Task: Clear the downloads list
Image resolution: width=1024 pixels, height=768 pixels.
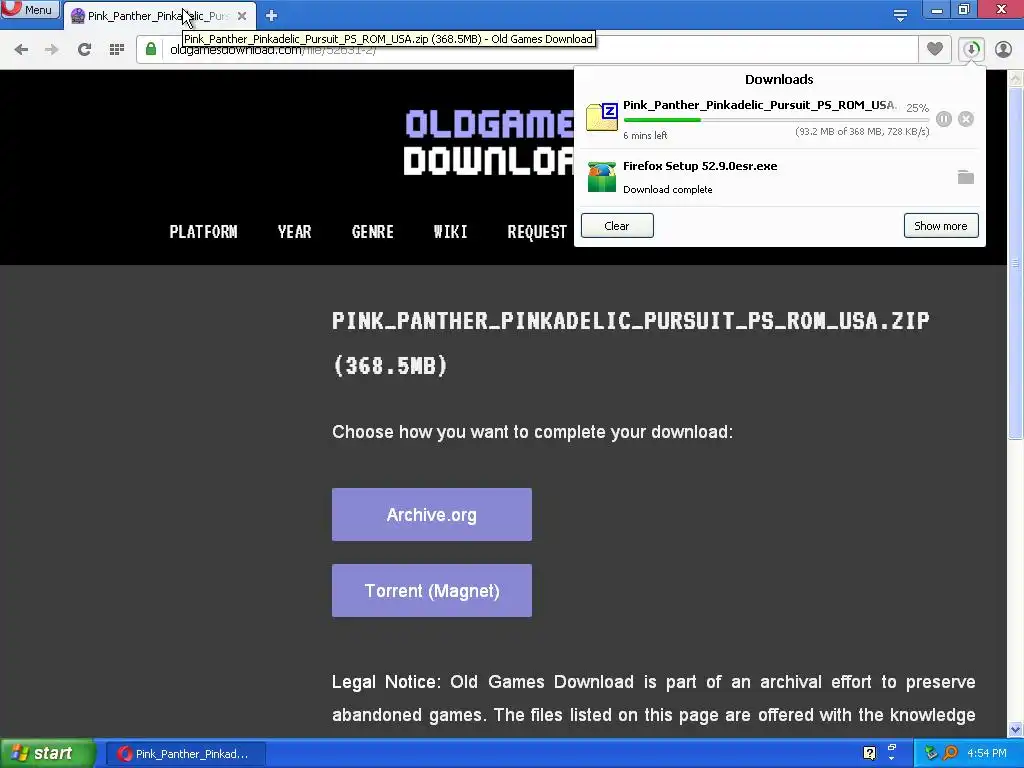Action: click(x=617, y=226)
